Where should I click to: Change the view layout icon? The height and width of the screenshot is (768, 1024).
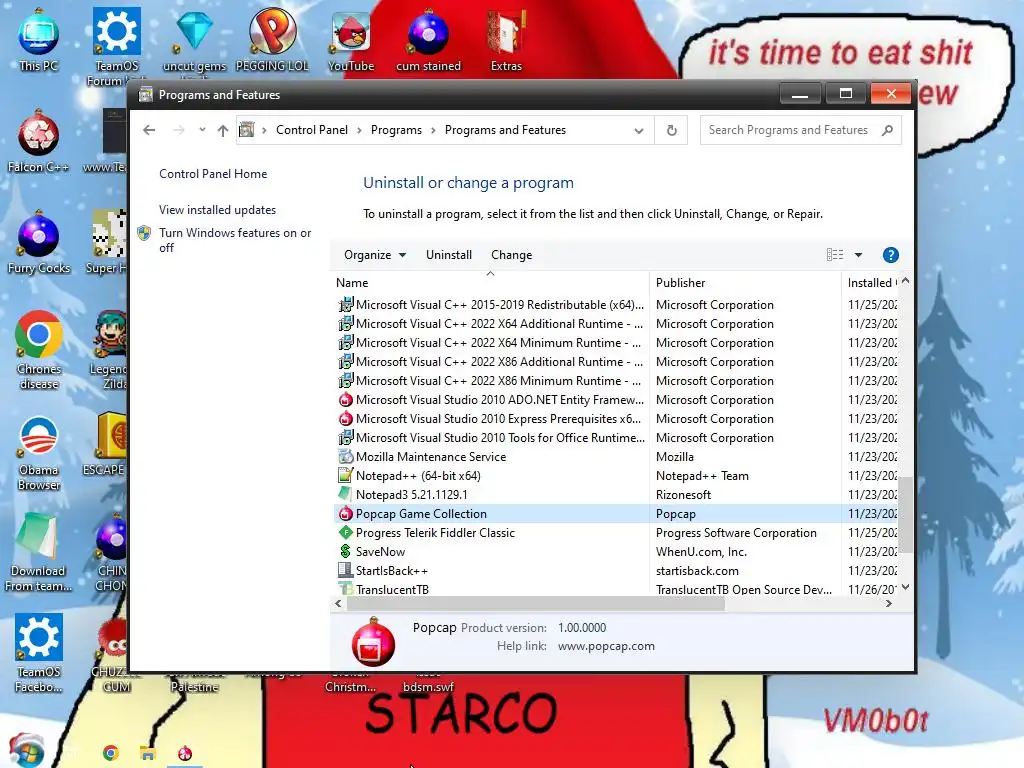(835, 255)
